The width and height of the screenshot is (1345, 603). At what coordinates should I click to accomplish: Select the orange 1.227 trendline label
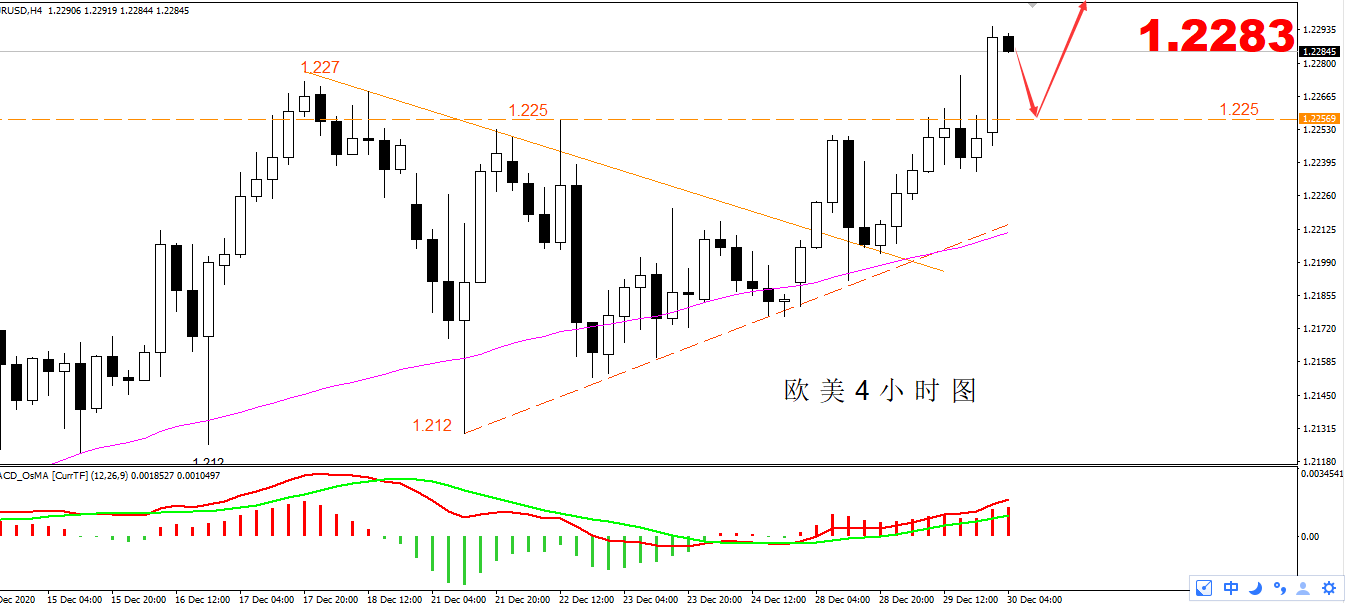coord(320,68)
